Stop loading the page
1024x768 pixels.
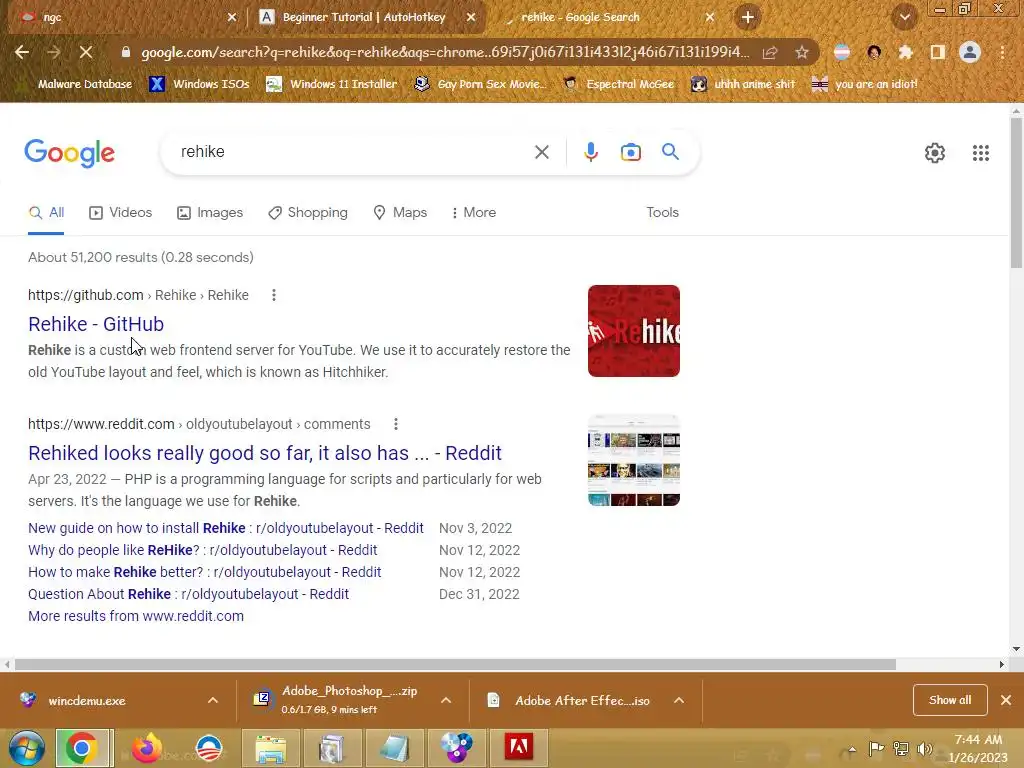click(86, 52)
